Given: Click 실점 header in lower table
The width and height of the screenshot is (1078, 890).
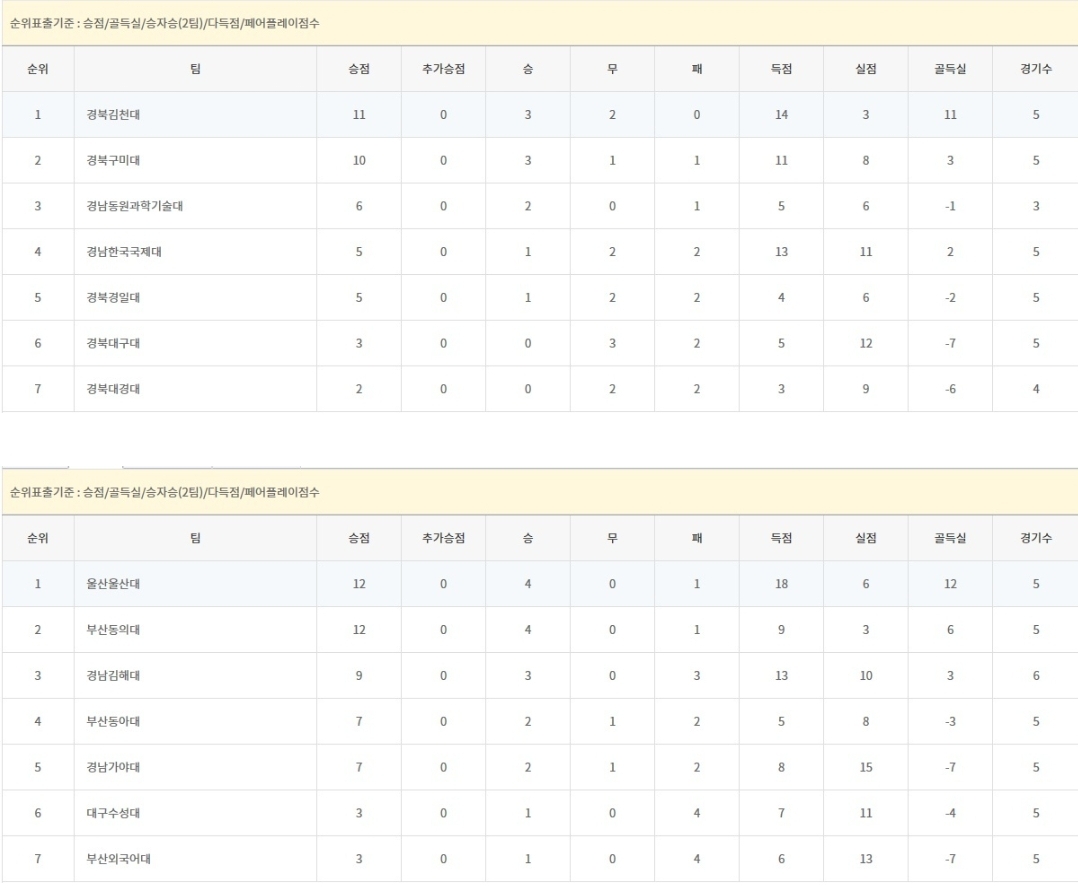Looking at the screenshot, I should (866, 538).
